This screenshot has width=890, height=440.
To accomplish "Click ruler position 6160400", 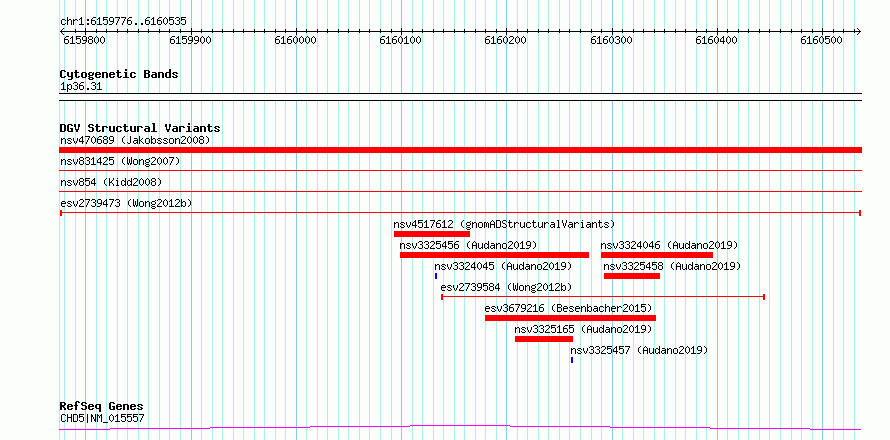I will tap(716, 40).
